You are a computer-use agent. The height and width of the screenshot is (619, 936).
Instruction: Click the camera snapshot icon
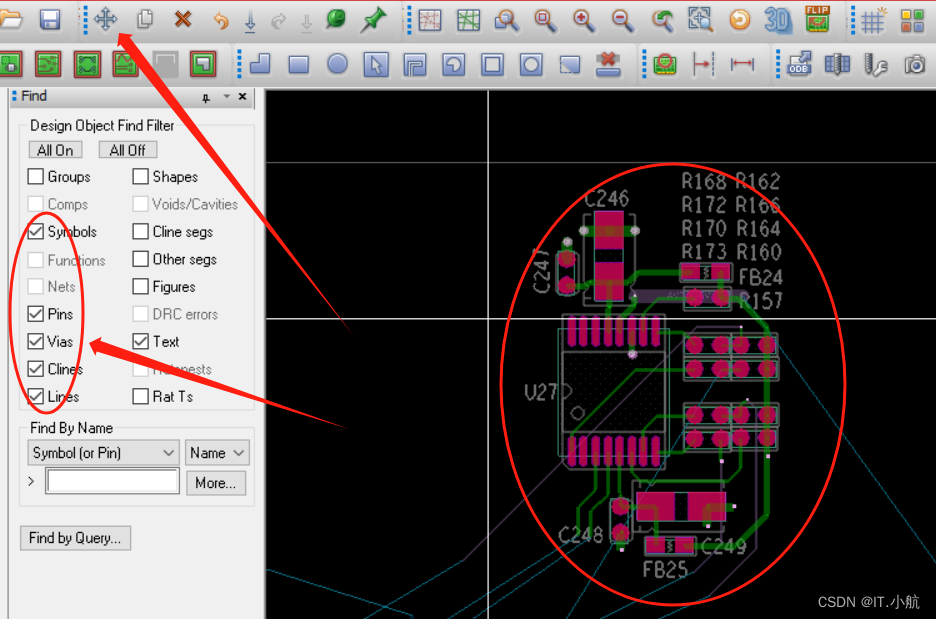[915, 64]
